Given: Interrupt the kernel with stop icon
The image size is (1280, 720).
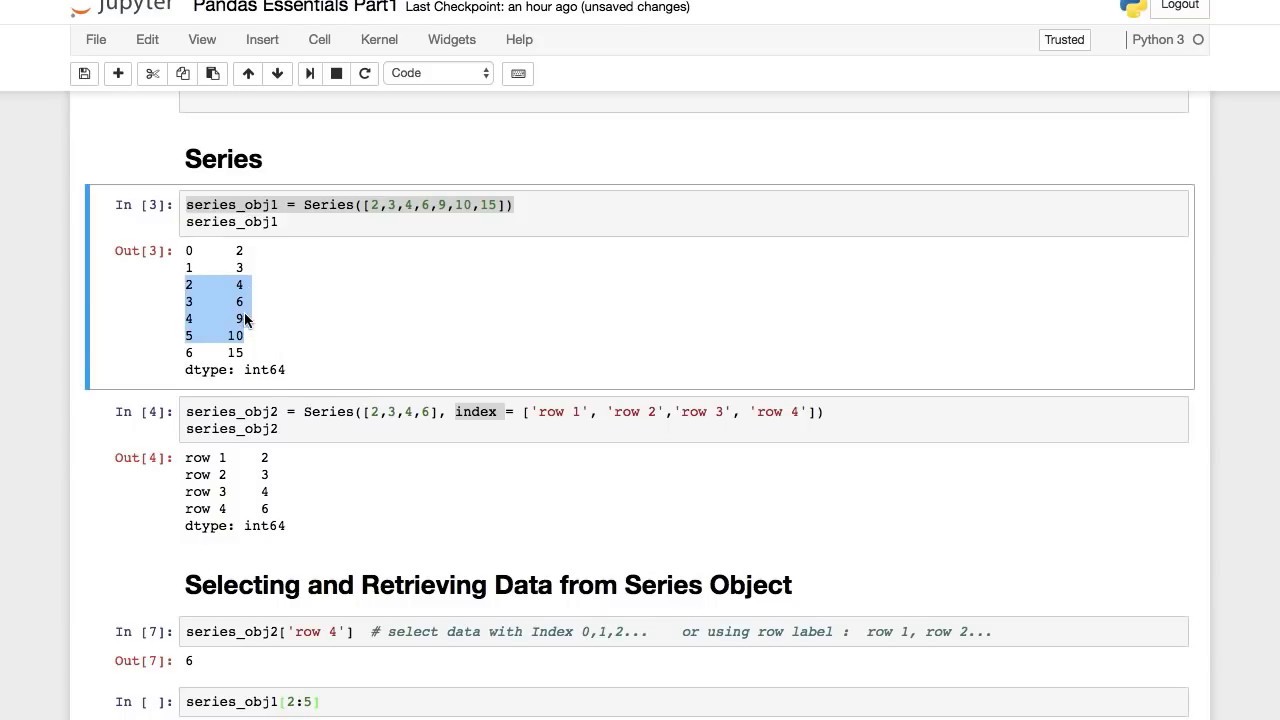Looking at the screenshot, I should [337, 73].
